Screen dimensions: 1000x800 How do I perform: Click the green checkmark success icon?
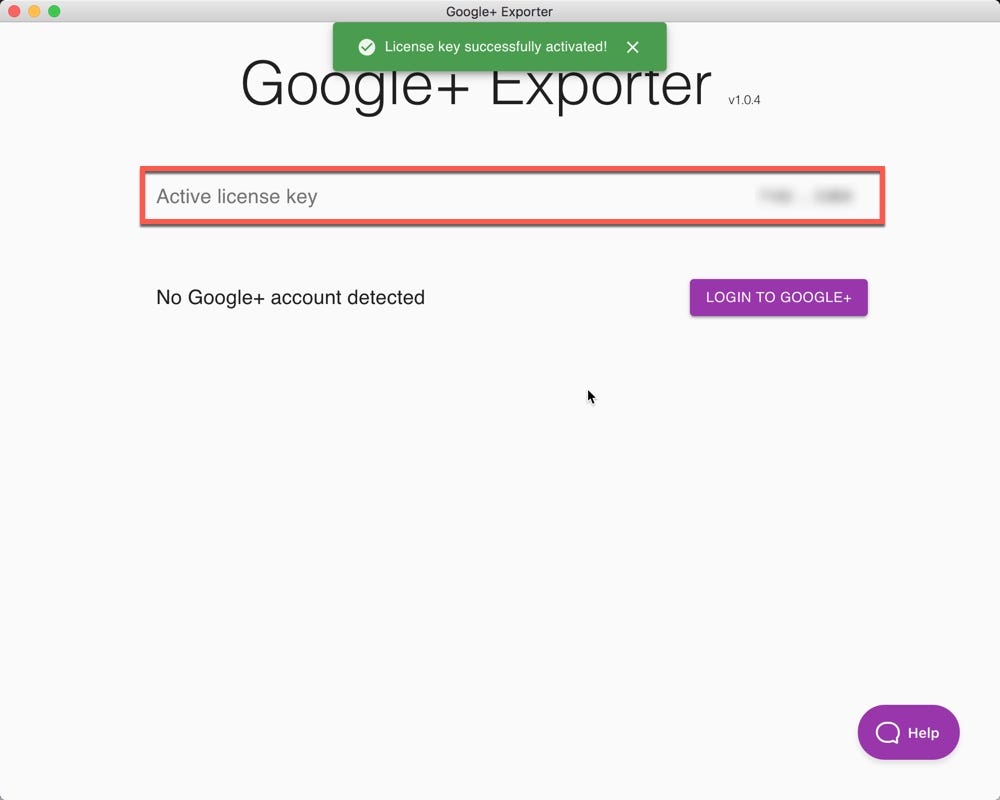click(x=367, y=47)
